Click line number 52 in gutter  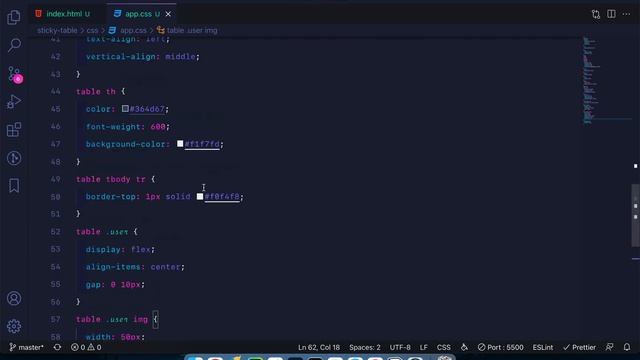[x=56, y=231]
